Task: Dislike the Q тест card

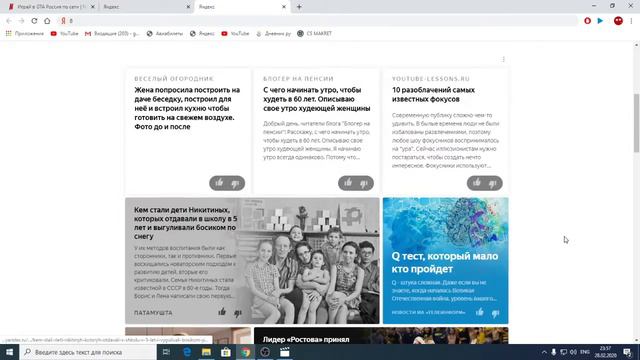Action: pos(496,313)
